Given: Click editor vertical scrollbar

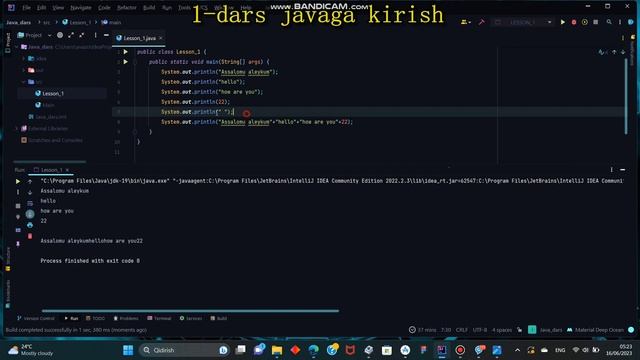Looking at the screenshot, I should coord(626,96).
